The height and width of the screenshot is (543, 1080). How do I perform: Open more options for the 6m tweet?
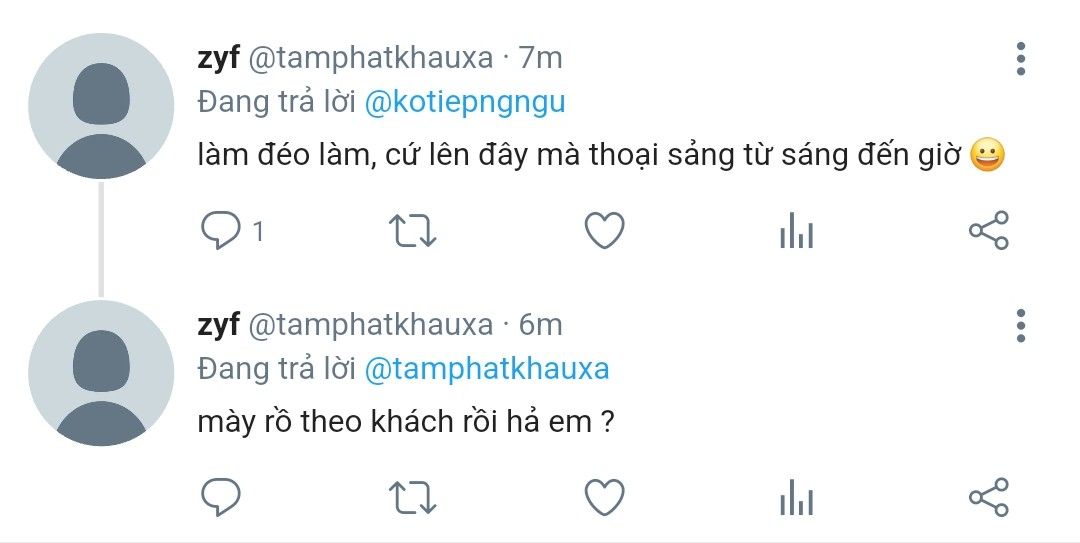pyautogui.click(x=1021, y=325)
